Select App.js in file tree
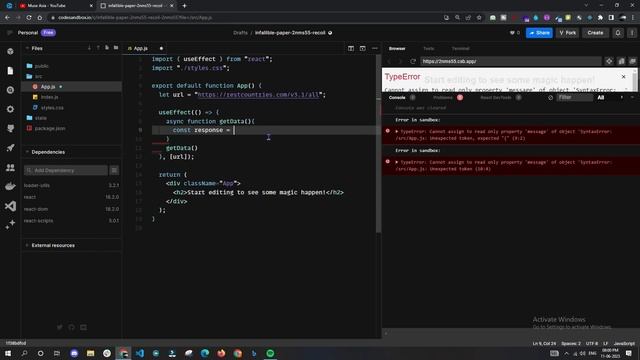Viewport: 640px width, 360px height. pos(72,87)
